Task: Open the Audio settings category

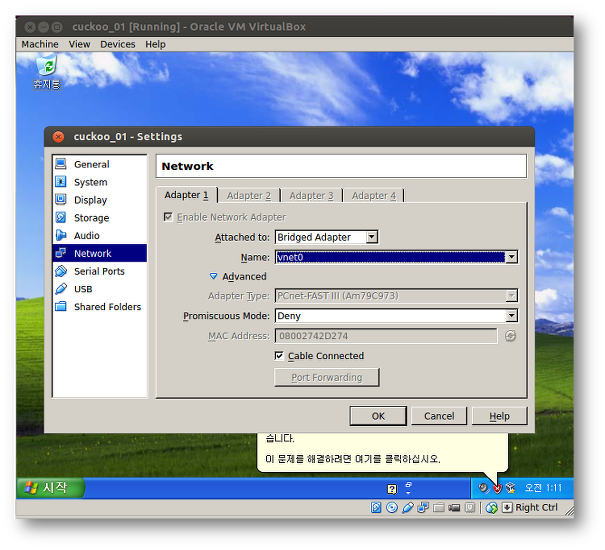Action: pyautogui.click(x=100, y=235)
